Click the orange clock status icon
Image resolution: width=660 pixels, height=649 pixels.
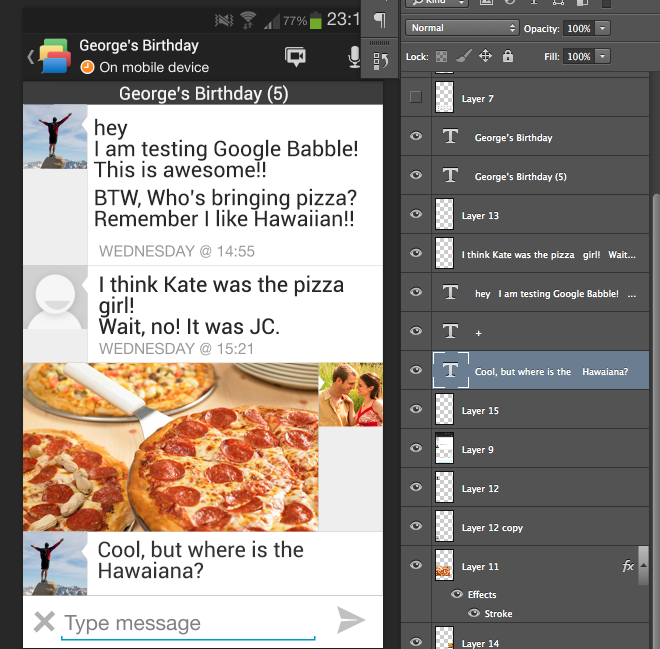[87, 67]
